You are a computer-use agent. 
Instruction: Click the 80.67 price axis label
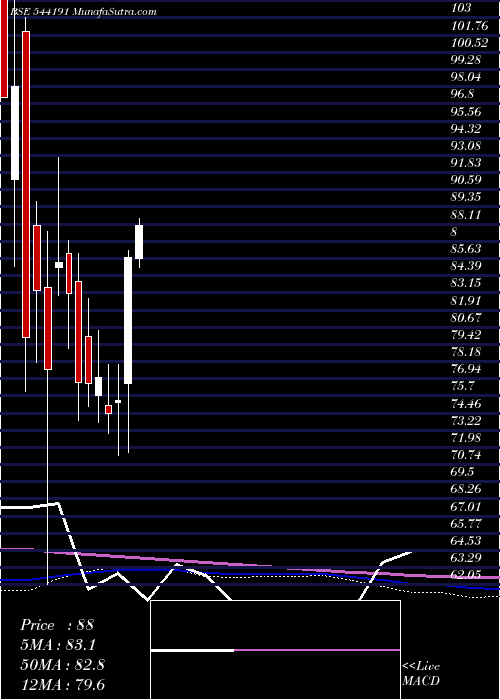click(x=466, y=317)
